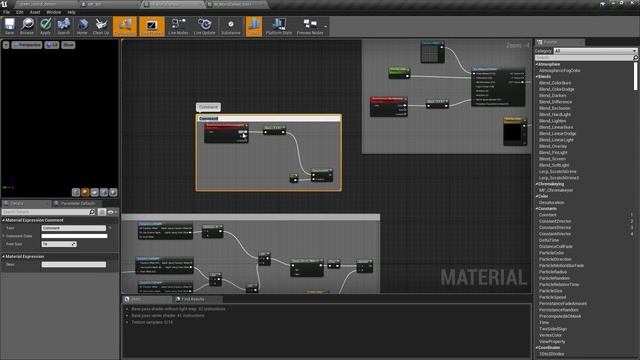Expand the Comment Color property arrow
Image resolution: width=640 pixels, height=360 pixels.
(x=4, y=236)
